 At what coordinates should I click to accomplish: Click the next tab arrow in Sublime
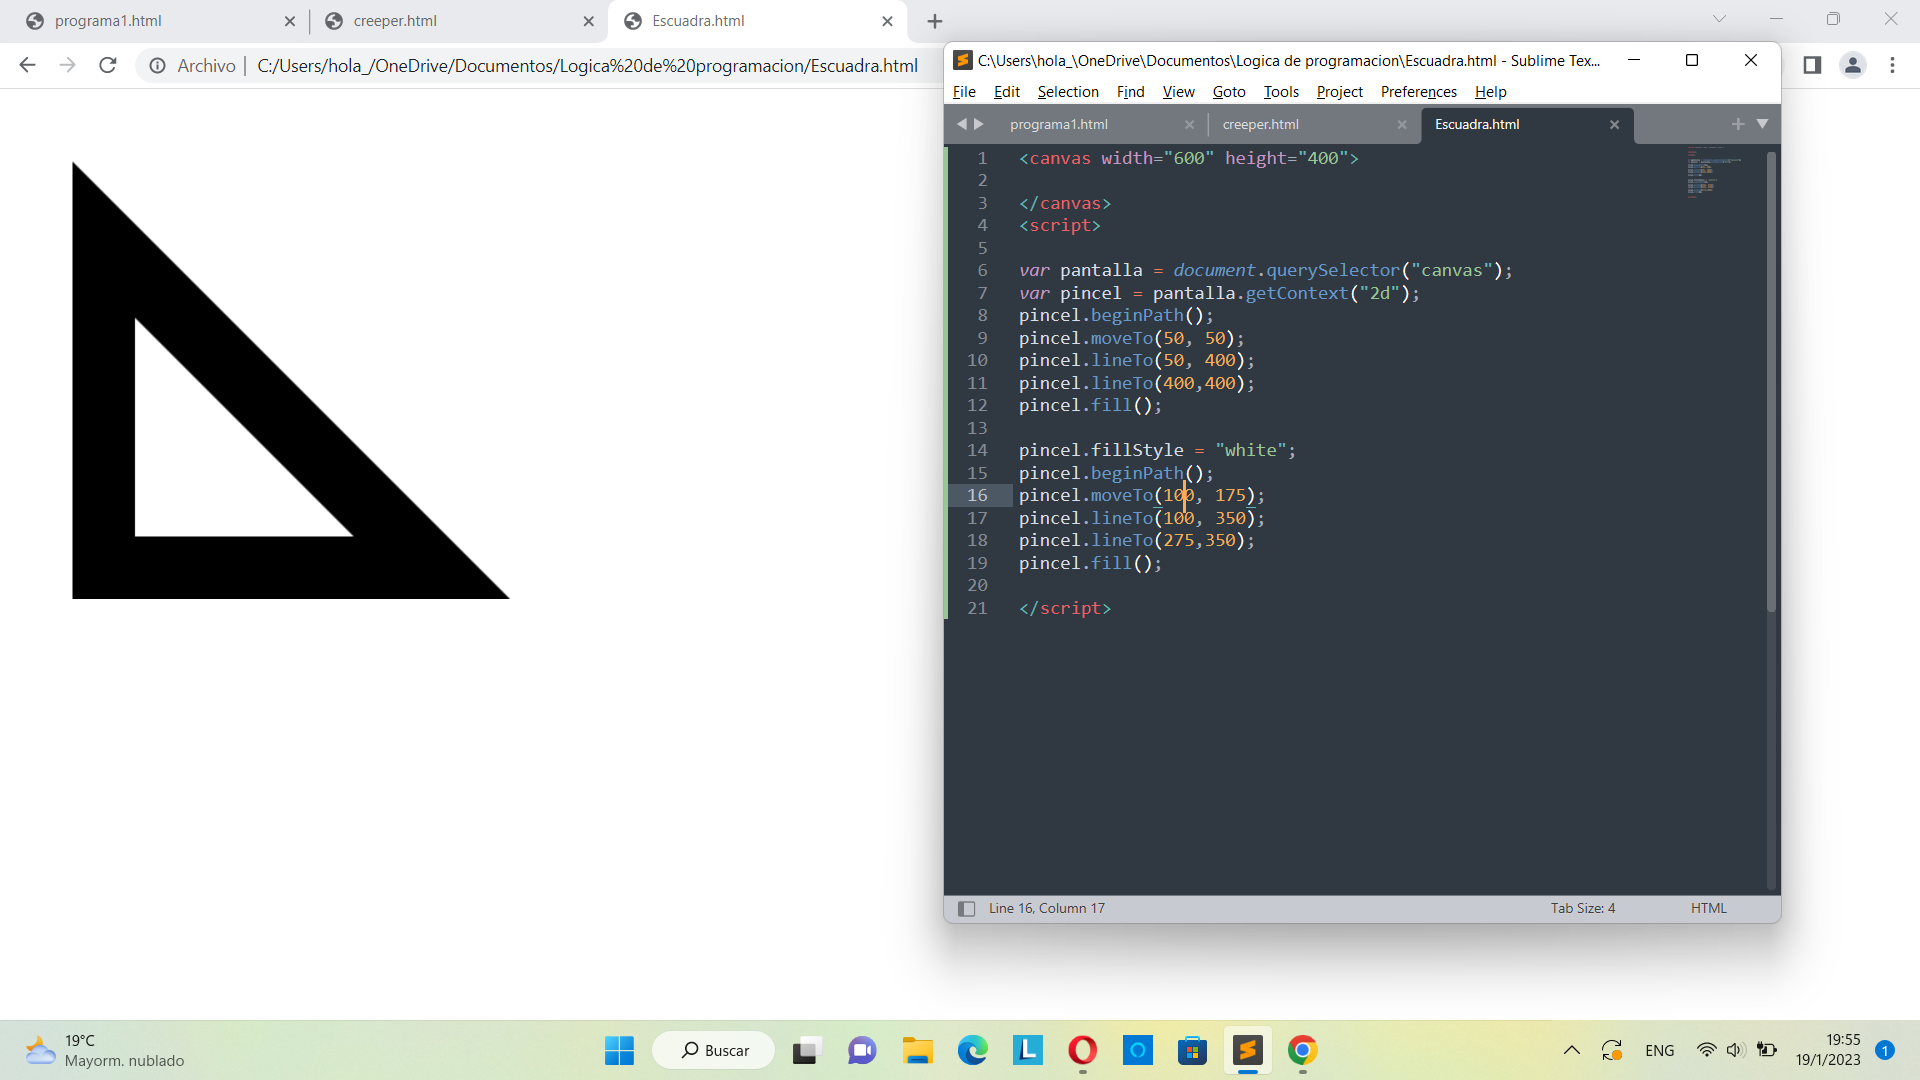979,124
